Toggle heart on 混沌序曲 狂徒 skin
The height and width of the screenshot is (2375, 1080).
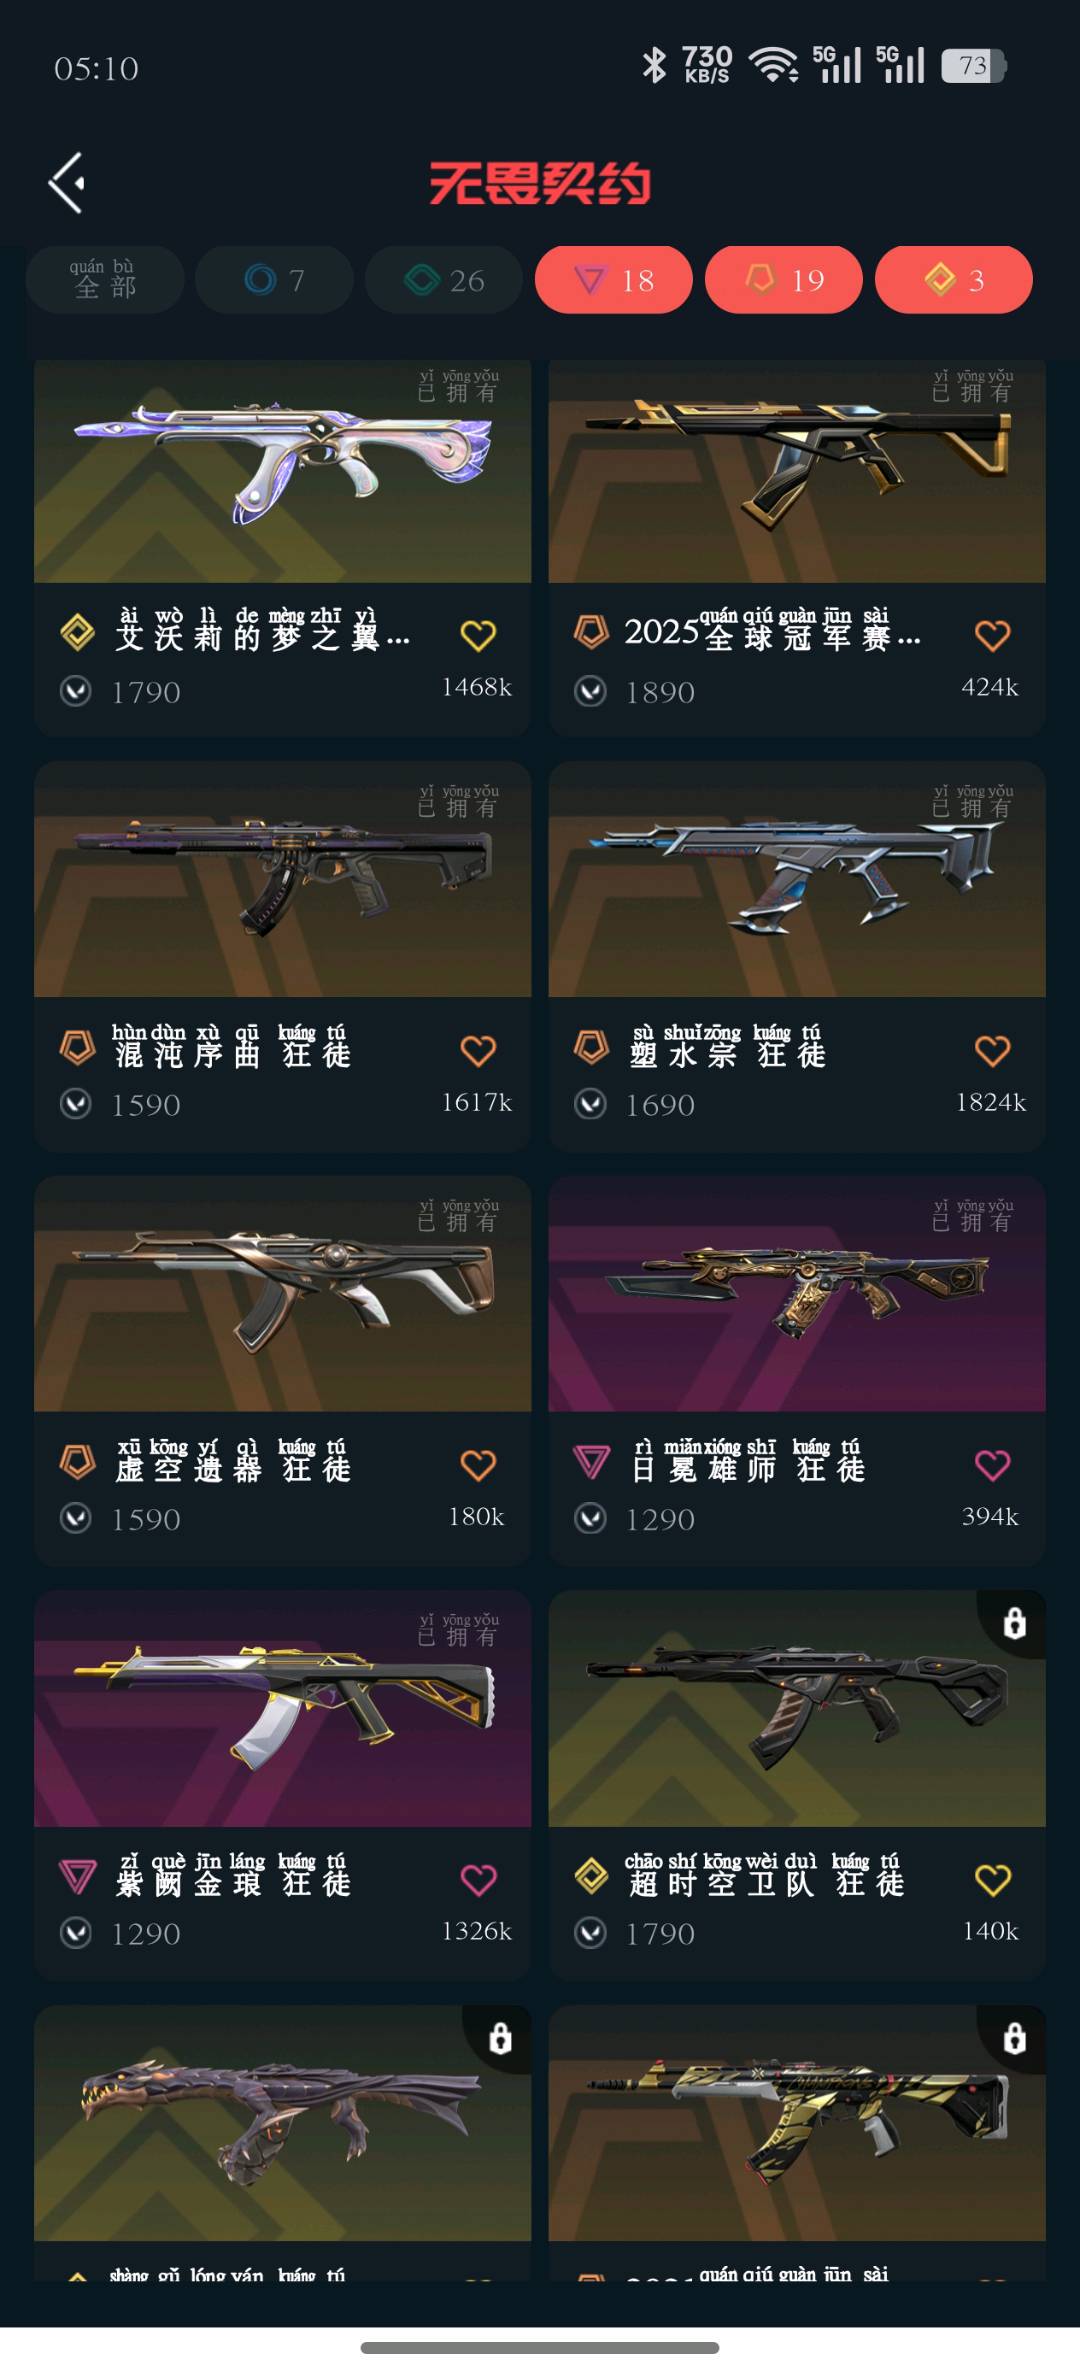coord(478,1050)
